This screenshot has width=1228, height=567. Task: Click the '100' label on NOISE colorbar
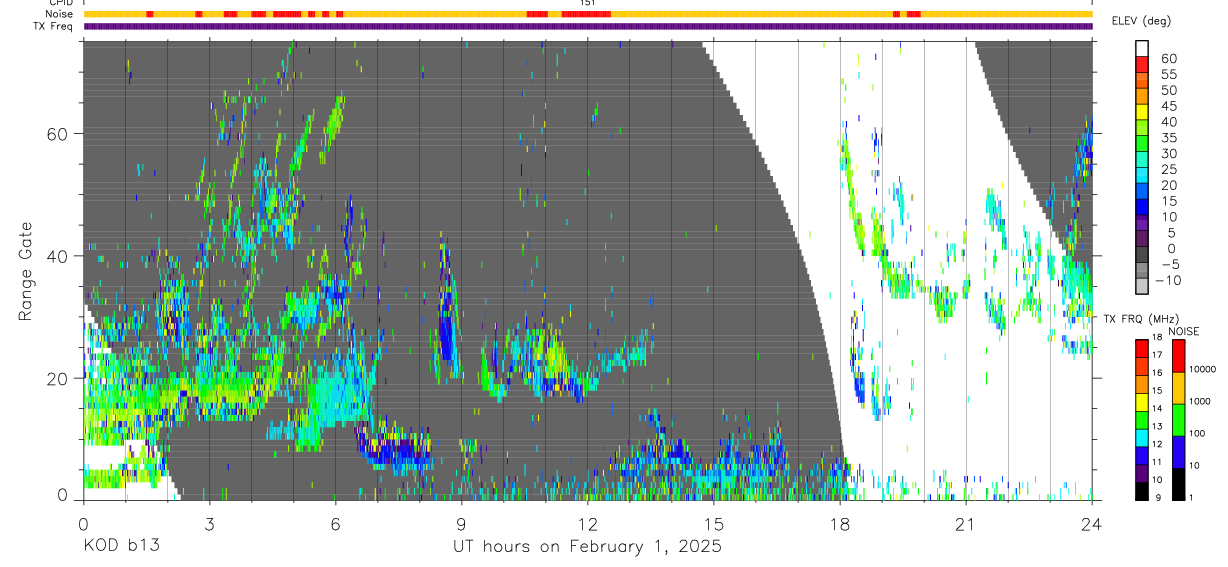[x=1198, y=434]
